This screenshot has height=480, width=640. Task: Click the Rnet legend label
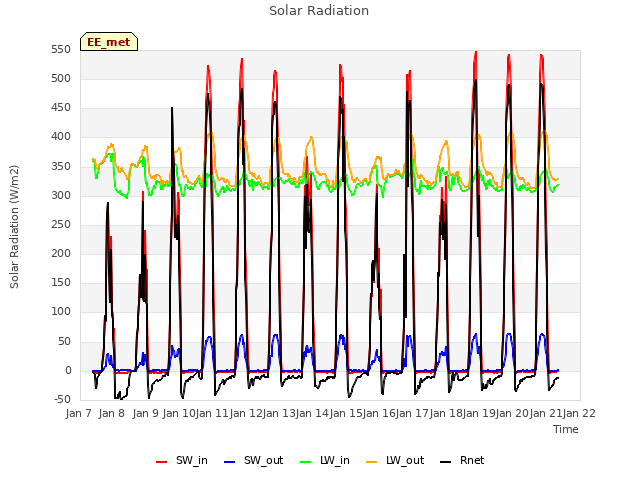click(472, 460)
